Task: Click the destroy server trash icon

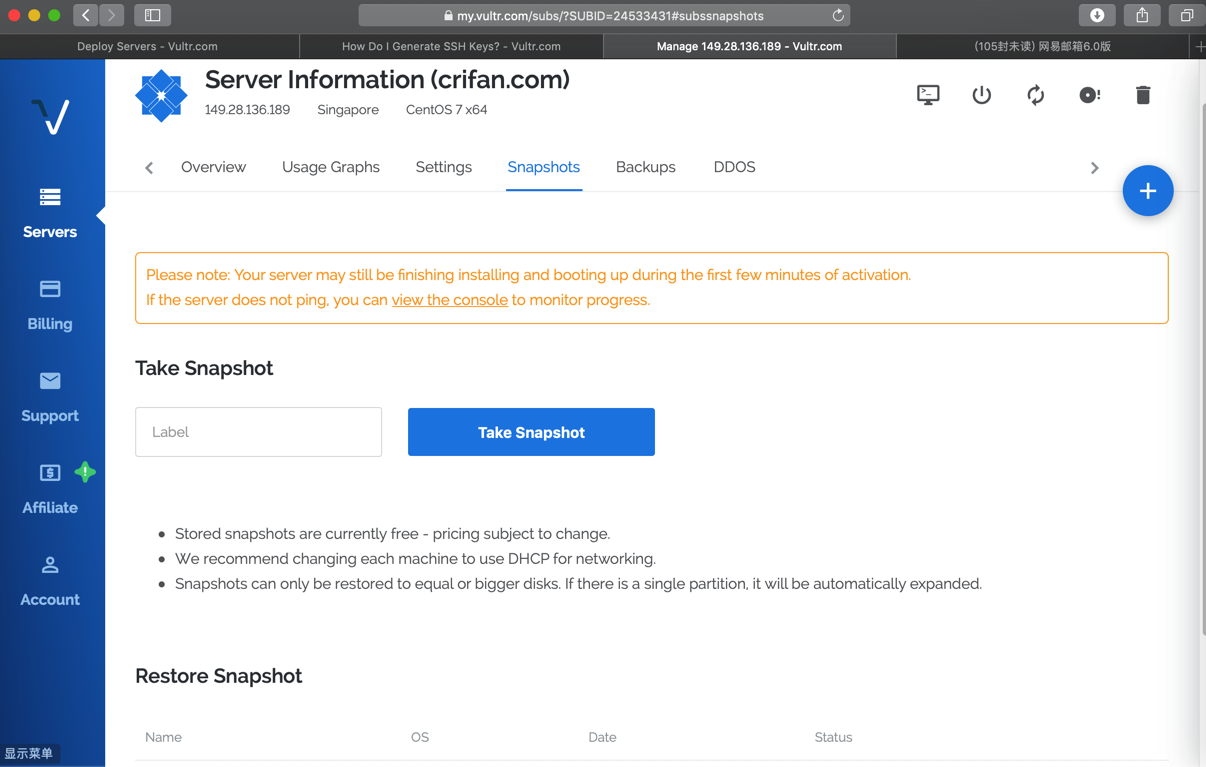Action: coord(1143,95)
